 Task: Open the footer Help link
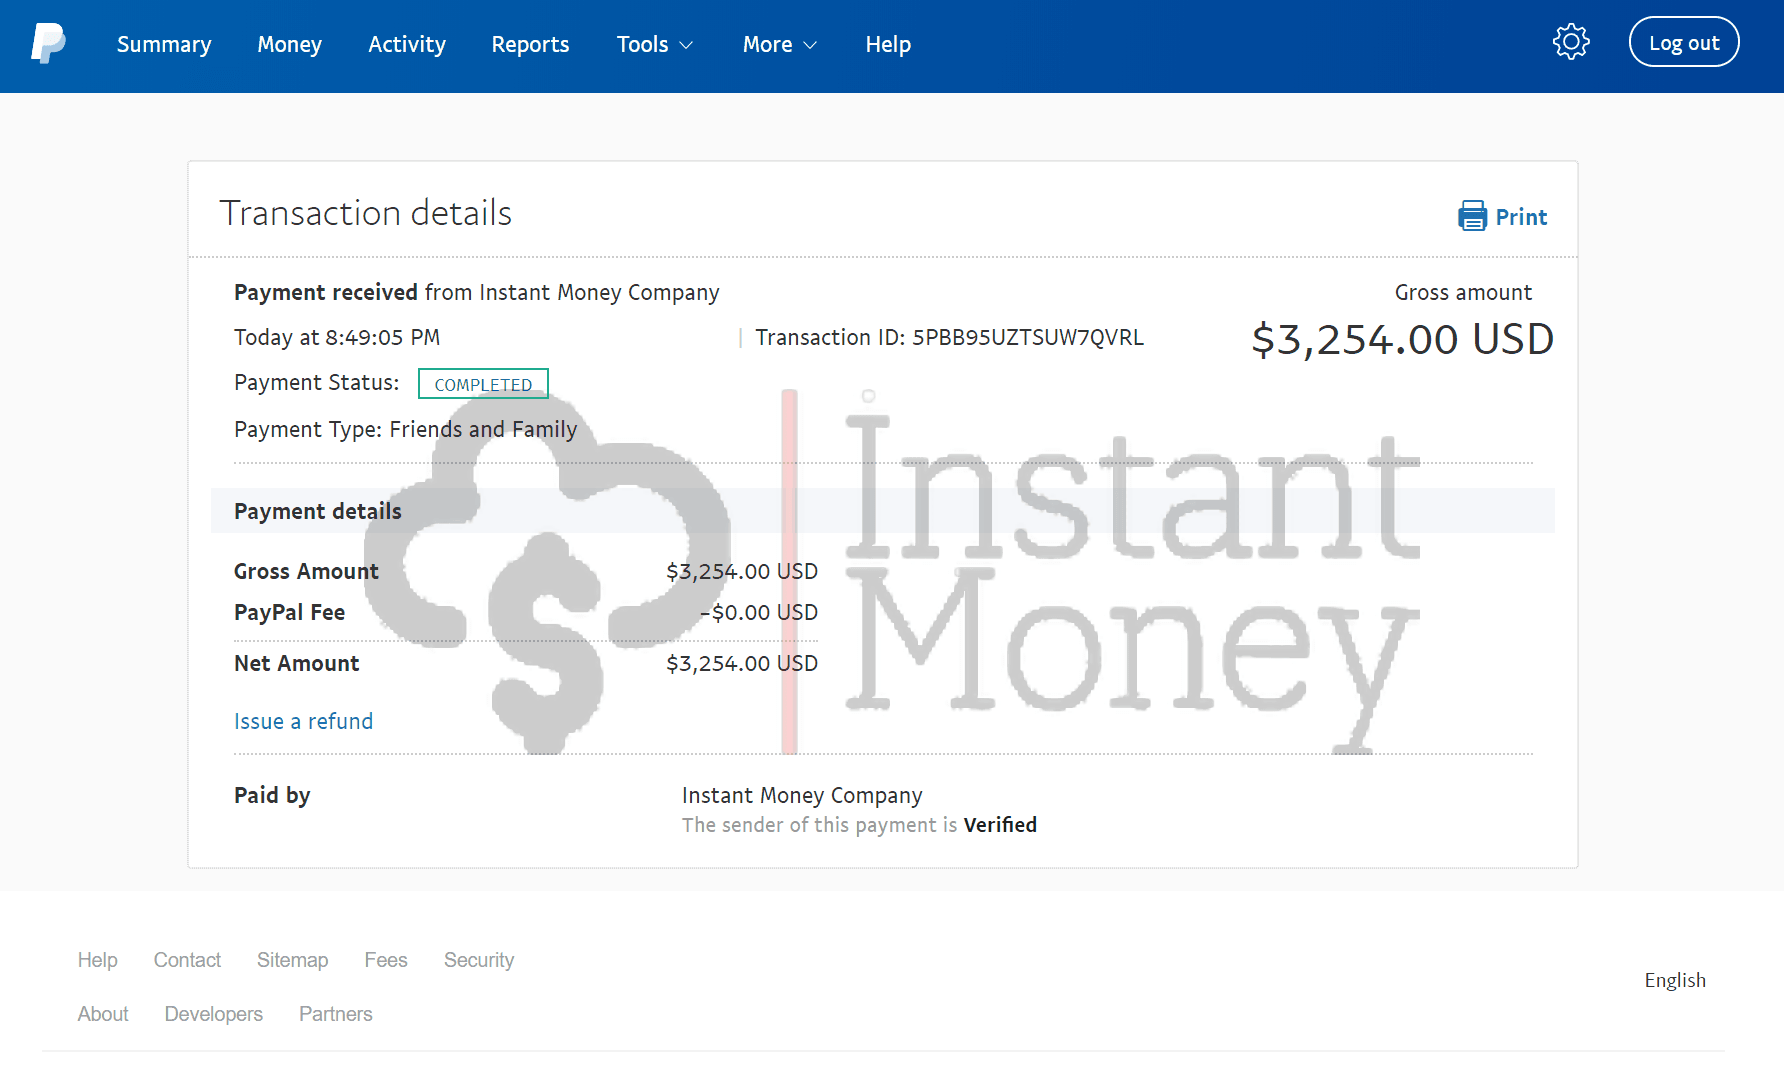(x=98, y=960)
